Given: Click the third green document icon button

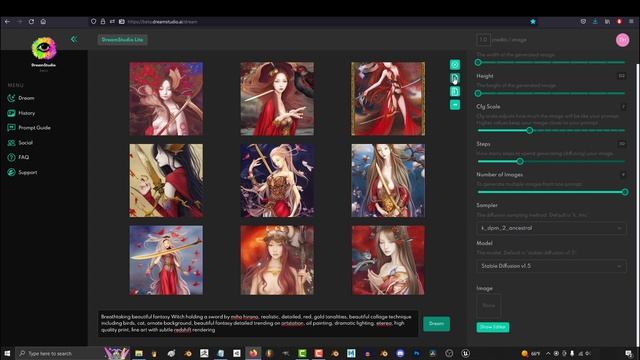Looking at the screenshot, I should tap(455, 91).
